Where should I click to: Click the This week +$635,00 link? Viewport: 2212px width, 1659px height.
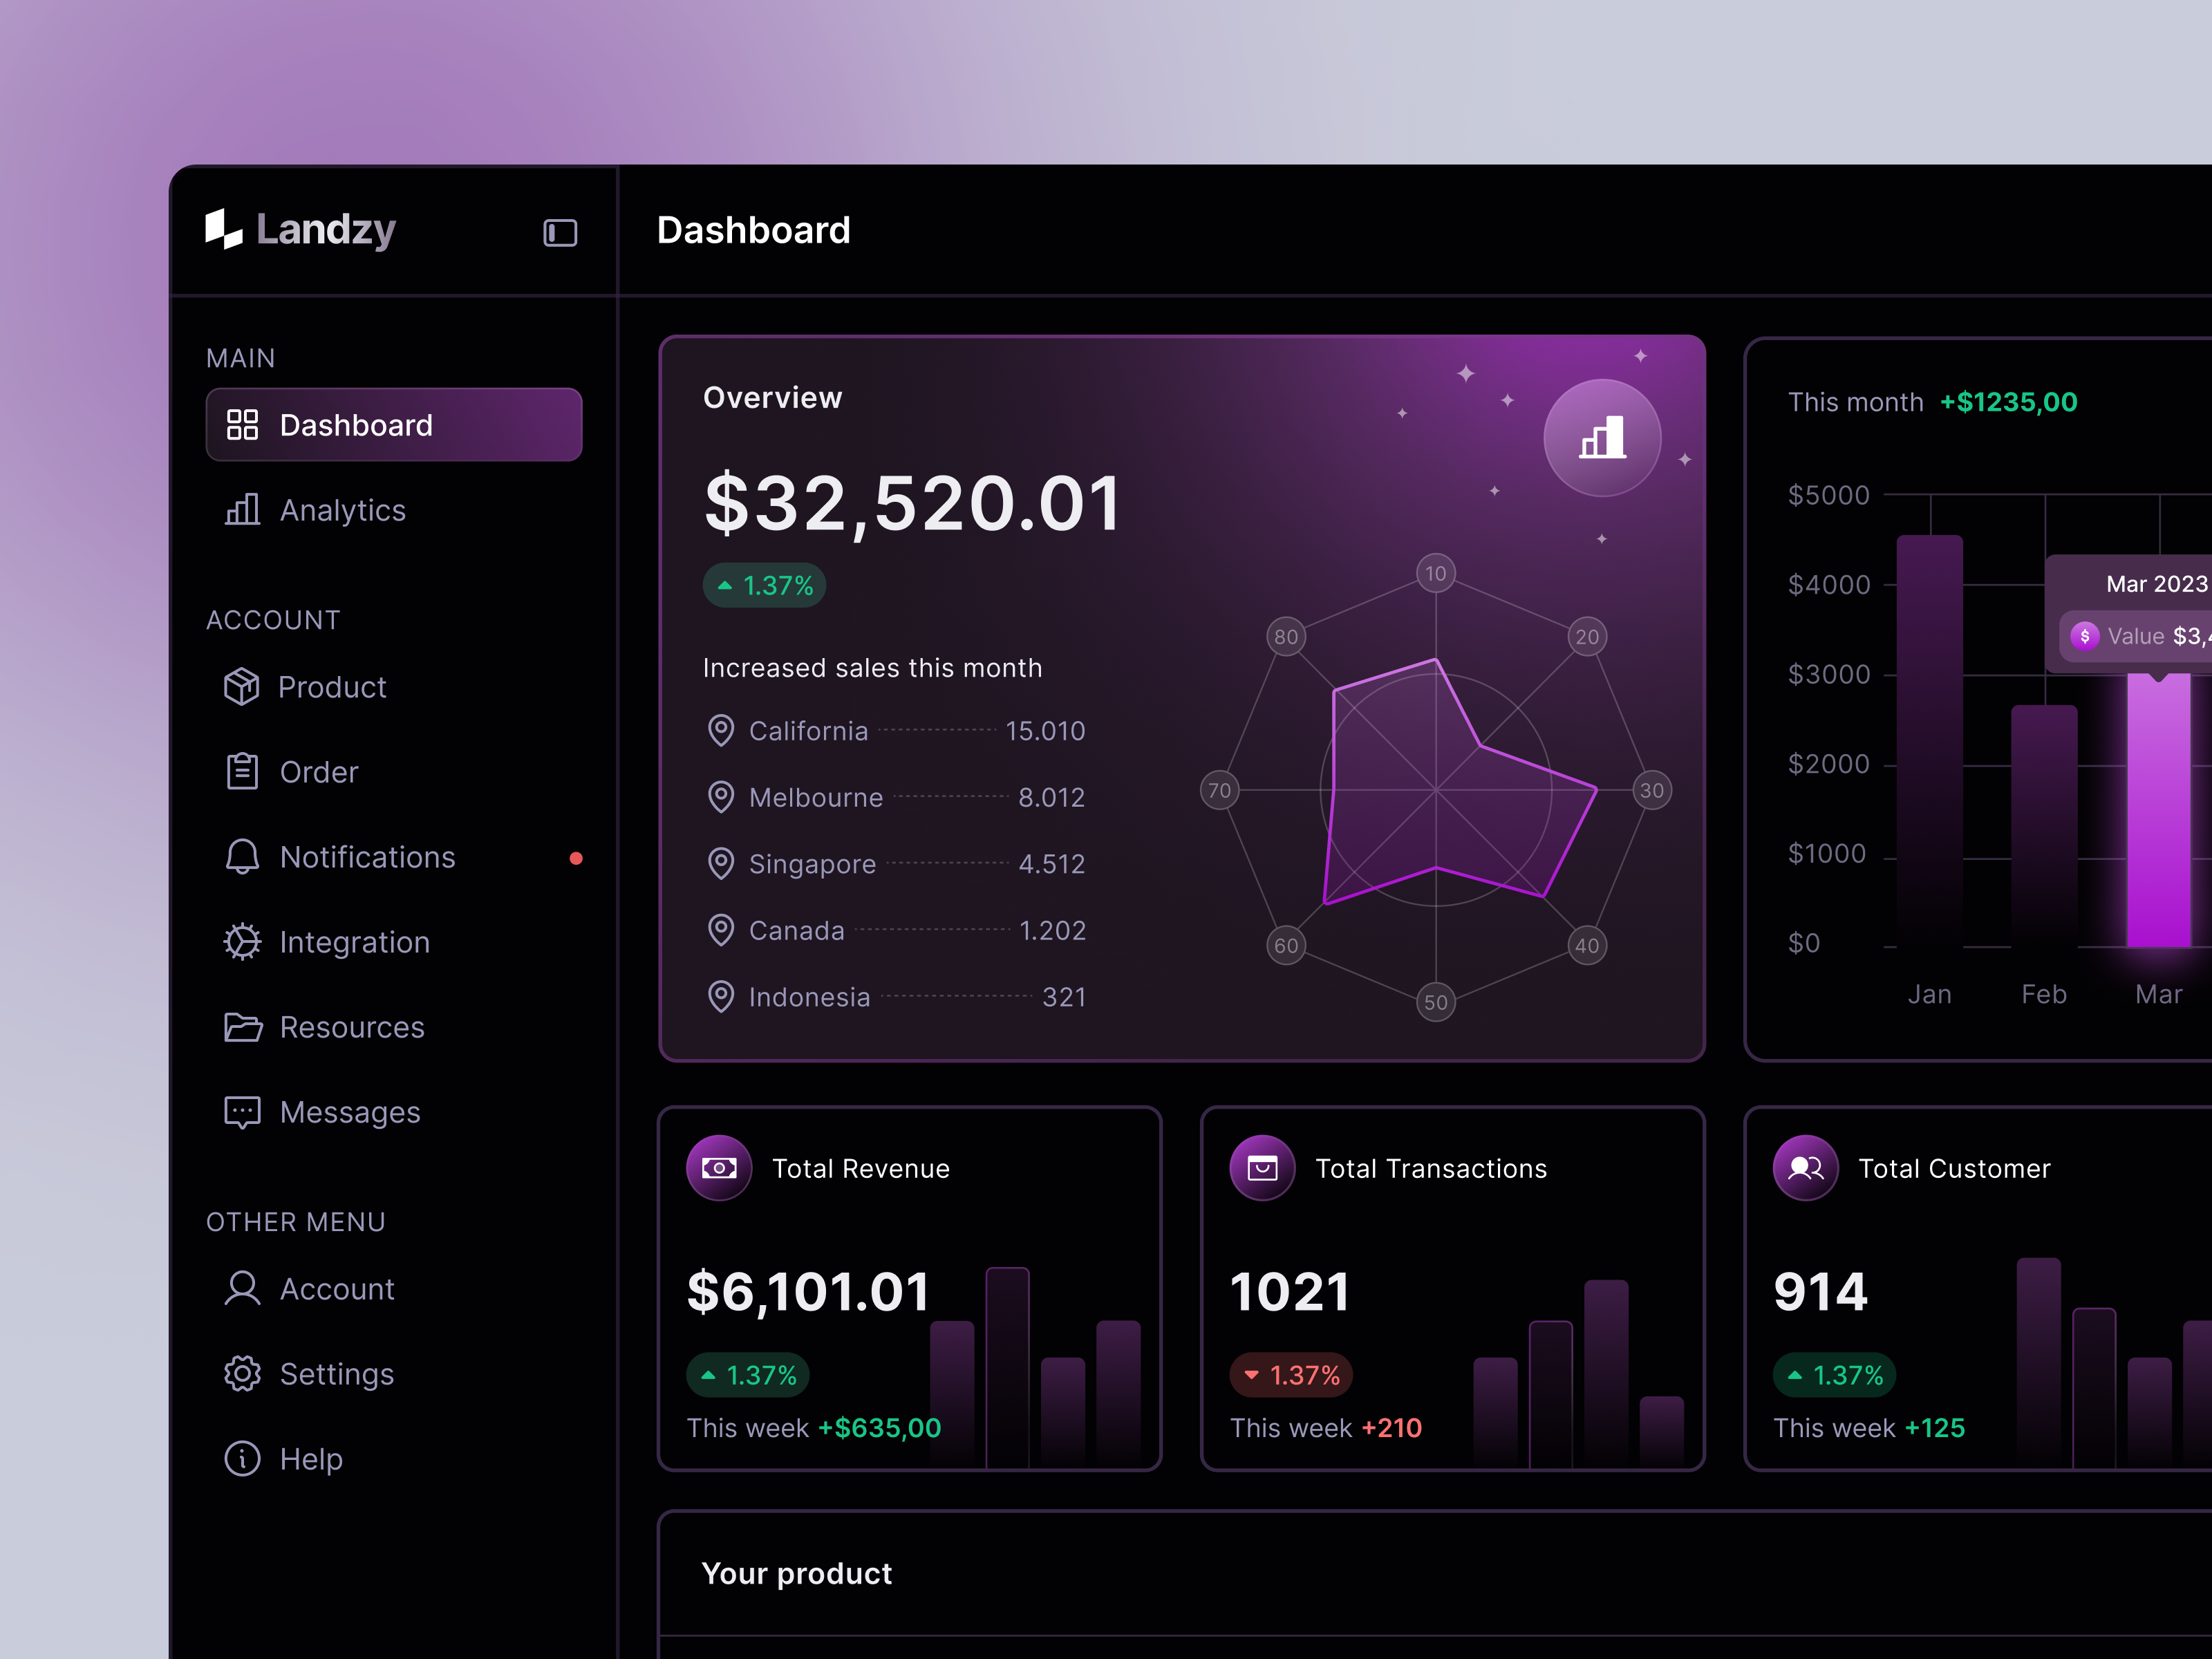pyautogui.click(x=813, y=1428)
